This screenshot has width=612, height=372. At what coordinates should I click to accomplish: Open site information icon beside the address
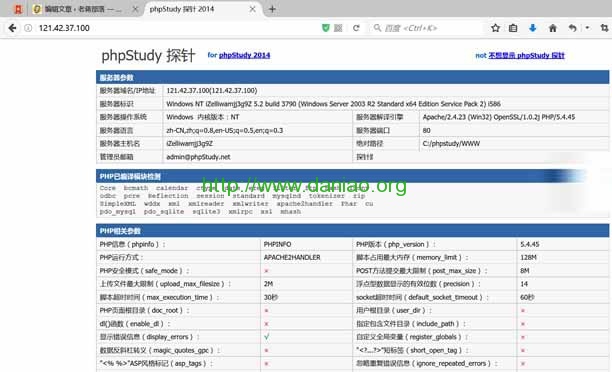(x=28, y=28)
